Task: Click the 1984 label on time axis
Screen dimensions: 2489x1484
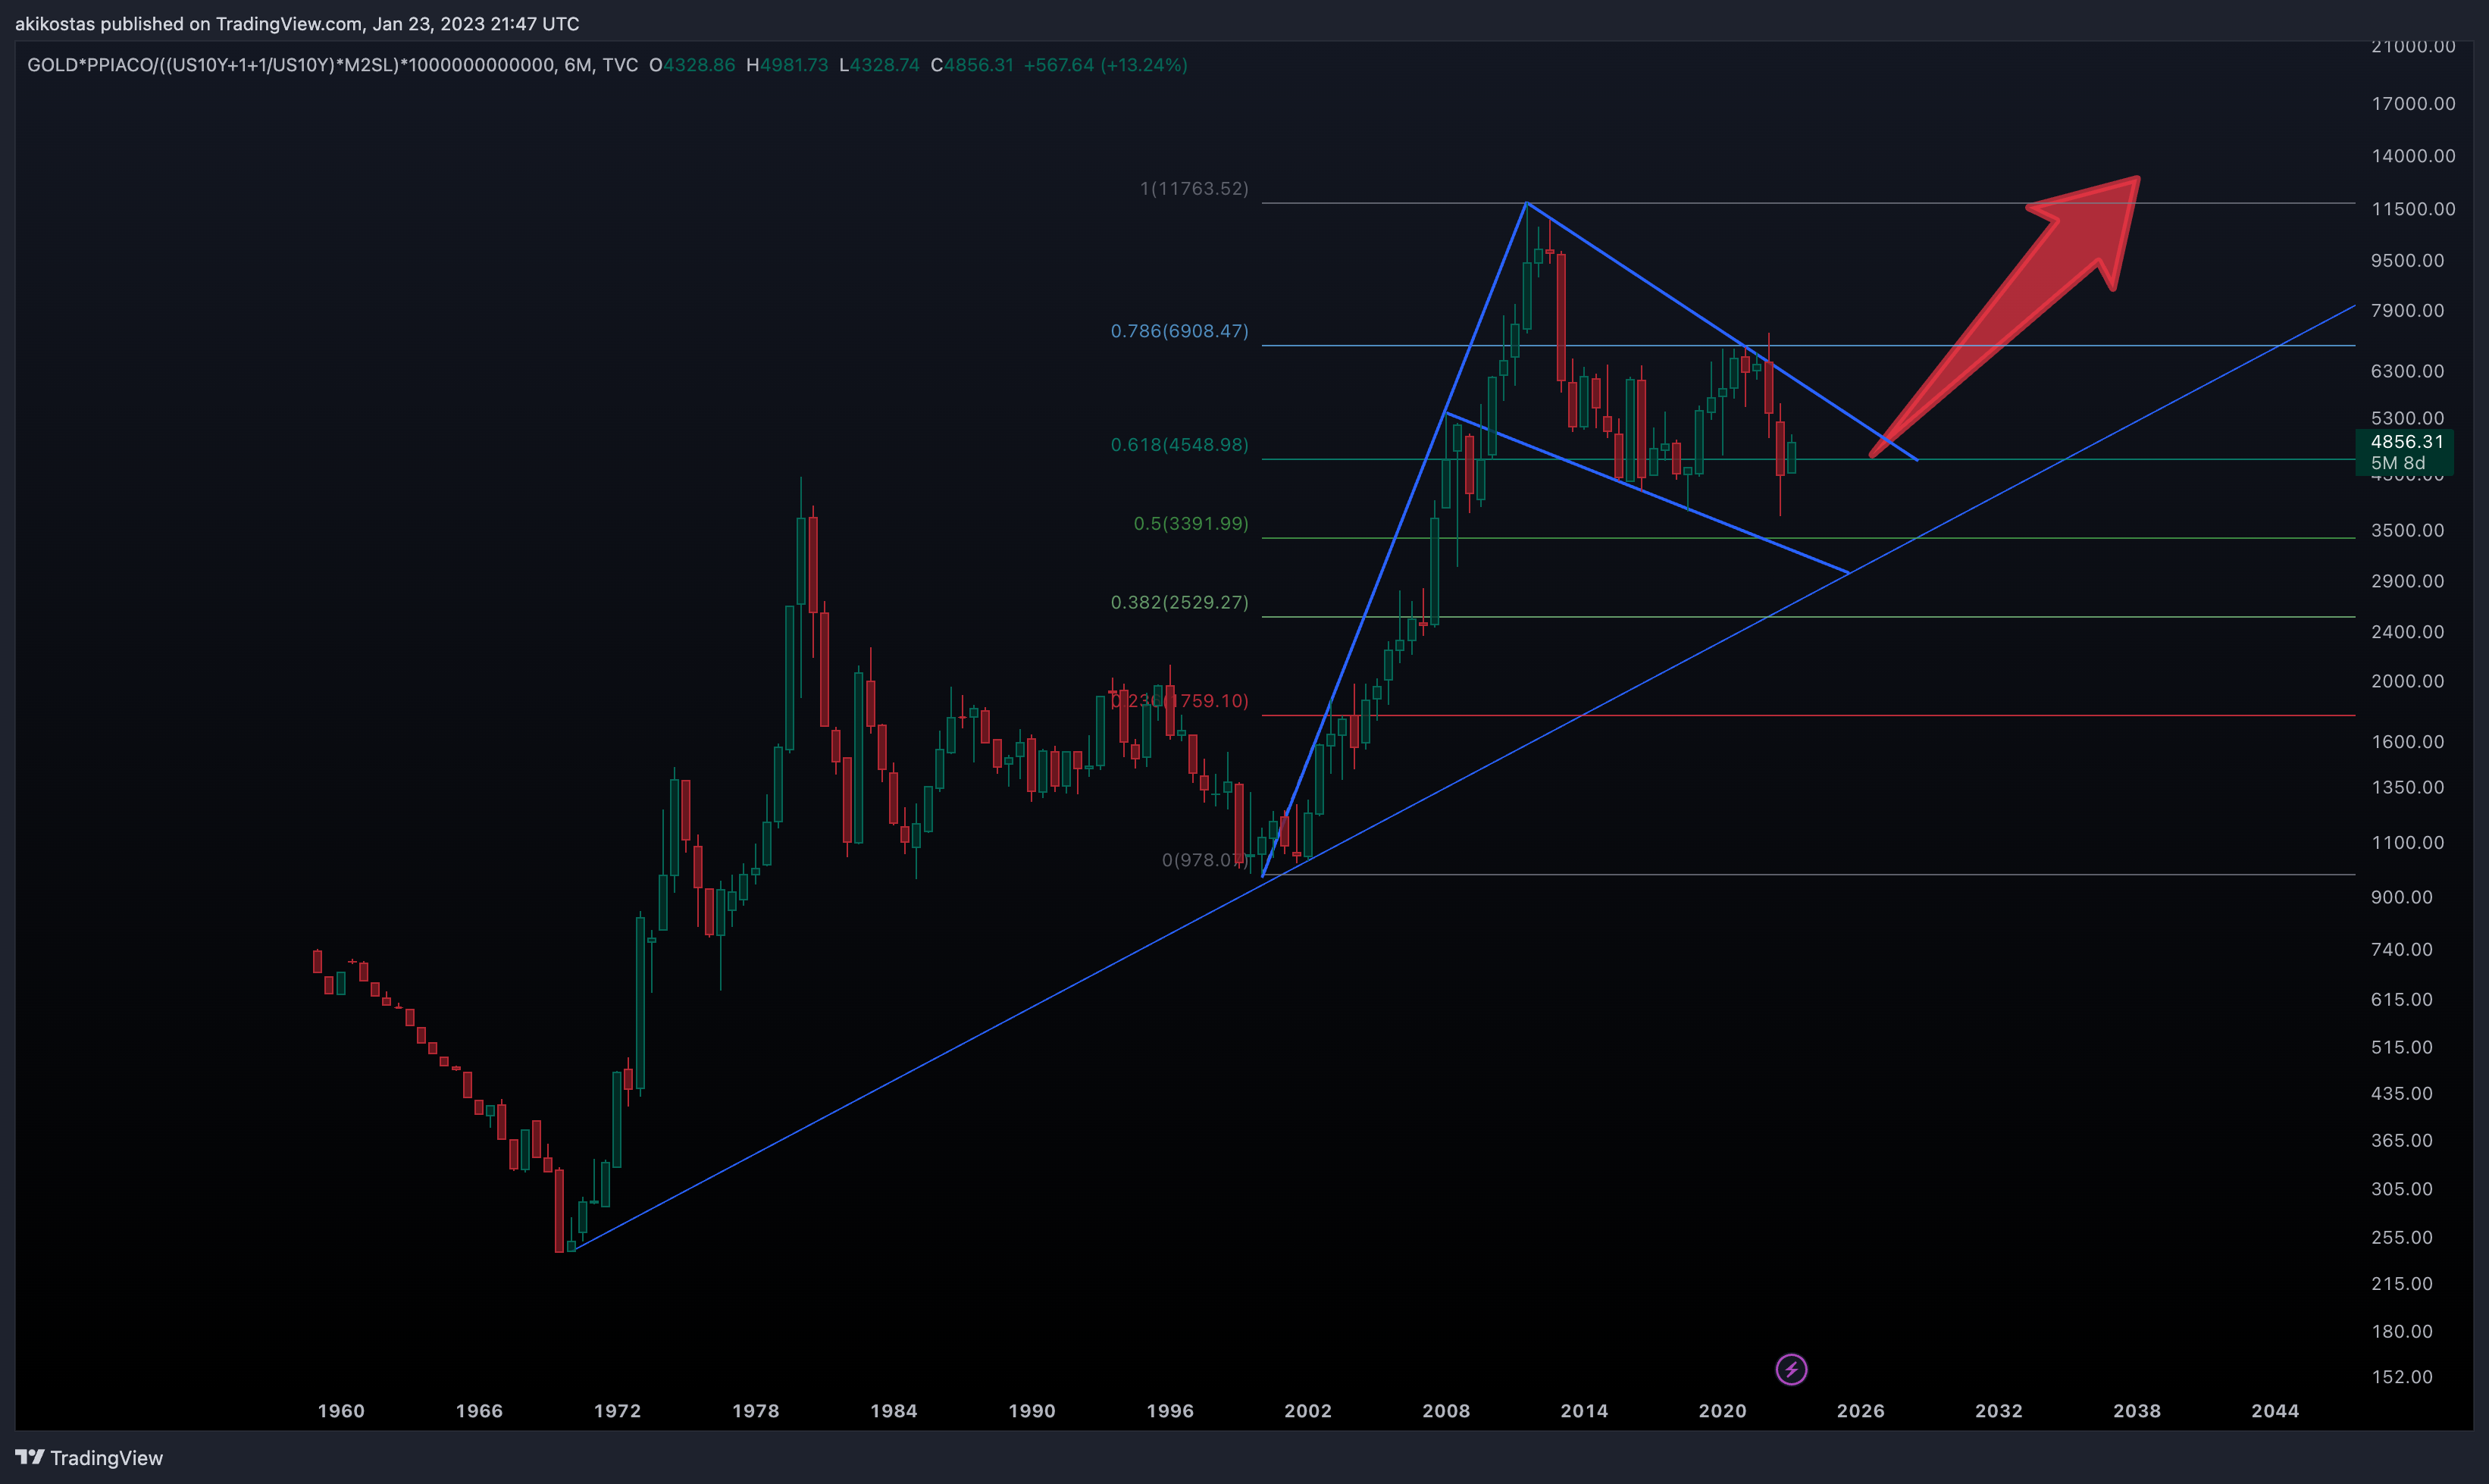Action: [893, 1411]
